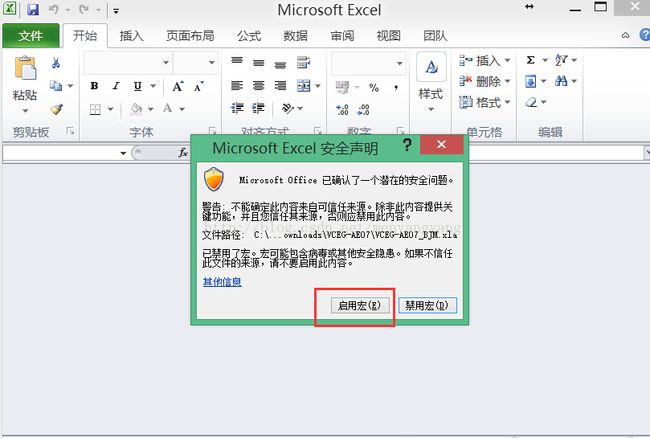
Task: Click the 粘贴 paste clipboard icon
Action: [x=25, y=68]
